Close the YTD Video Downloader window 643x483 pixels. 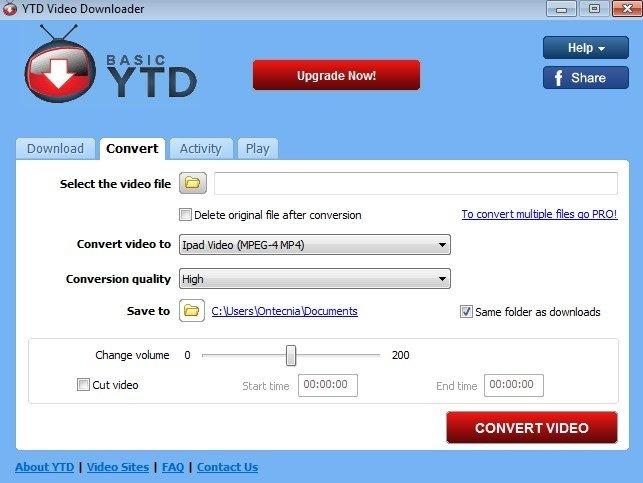pyautogui.click(x=621, y=9)
